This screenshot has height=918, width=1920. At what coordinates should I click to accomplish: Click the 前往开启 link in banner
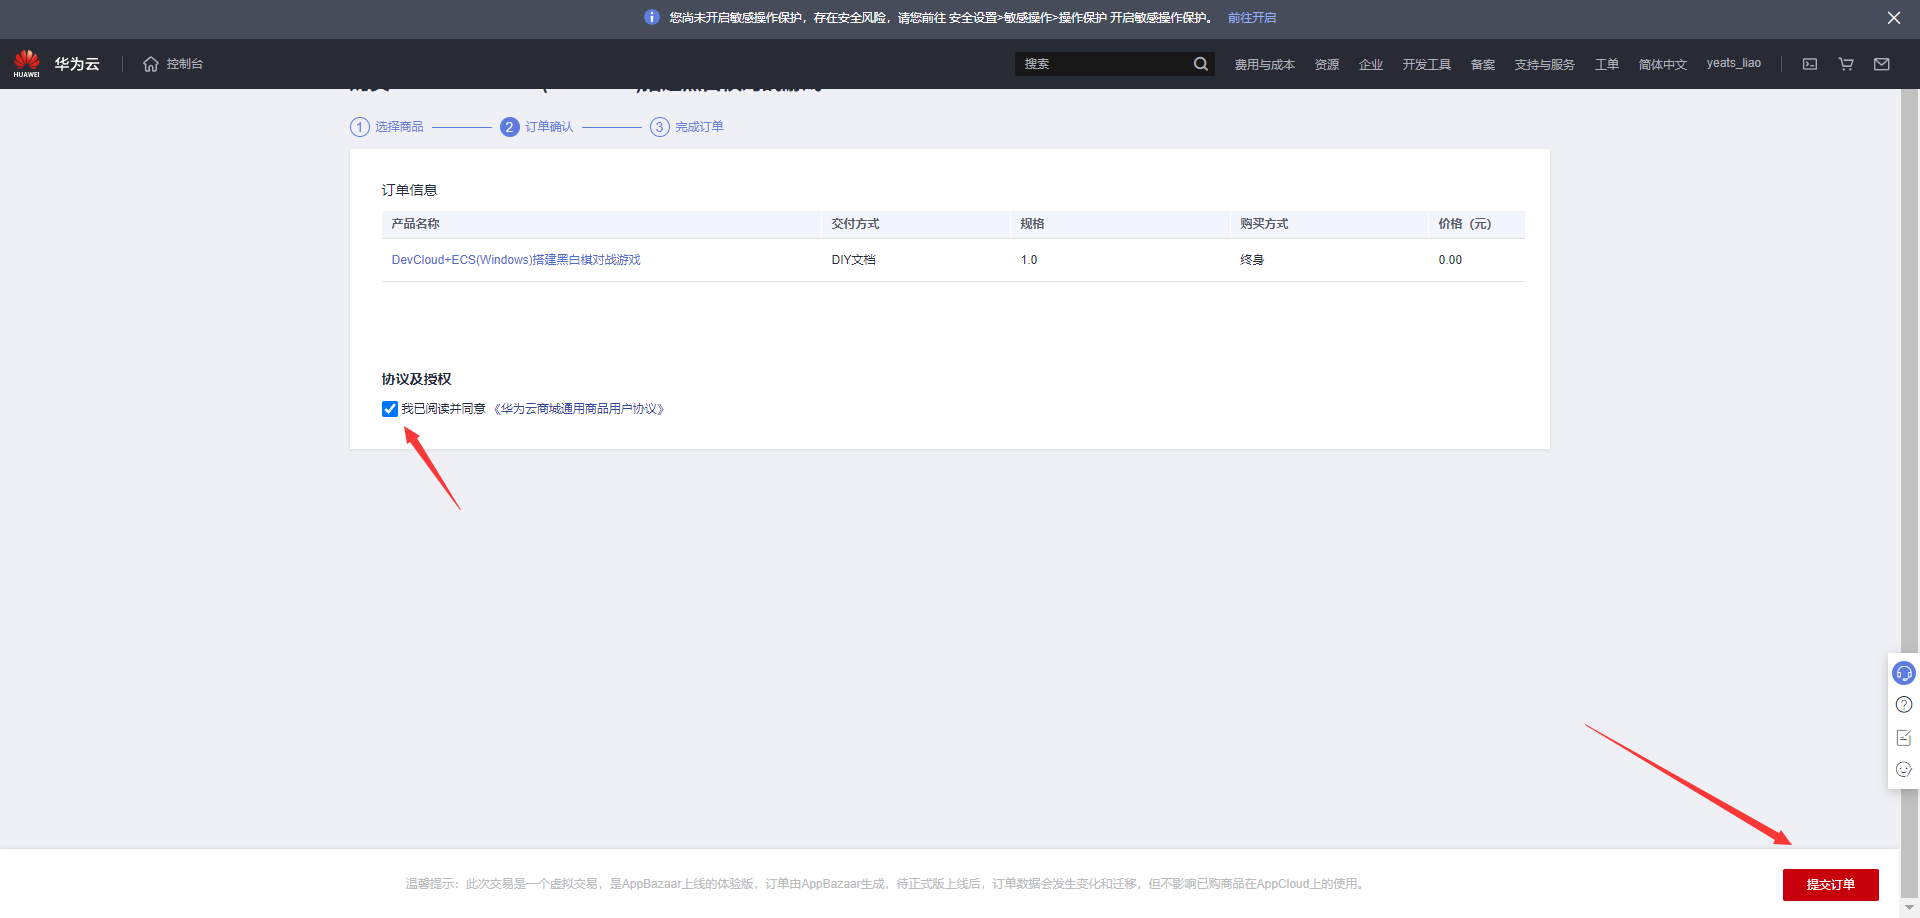tap(1252, 18)
